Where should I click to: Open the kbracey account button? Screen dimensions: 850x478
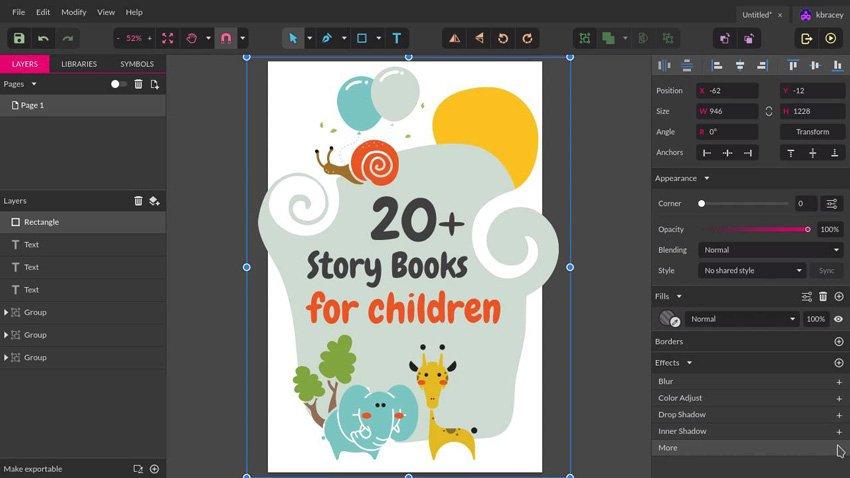pos(821,15)
